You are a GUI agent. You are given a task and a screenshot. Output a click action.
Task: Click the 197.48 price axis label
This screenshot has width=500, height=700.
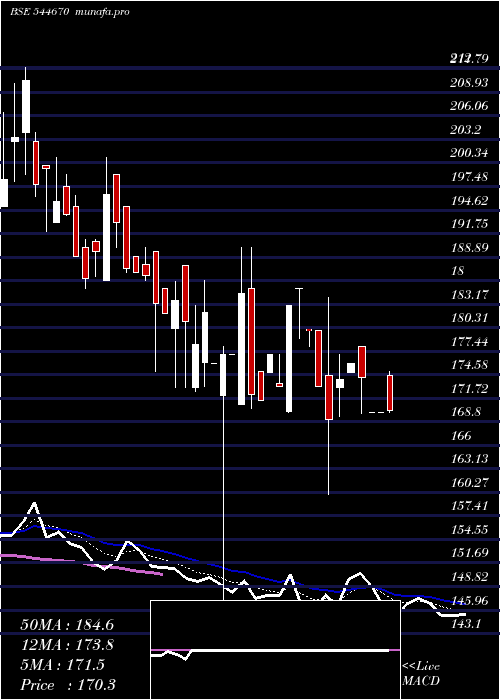tap(469, 177)
